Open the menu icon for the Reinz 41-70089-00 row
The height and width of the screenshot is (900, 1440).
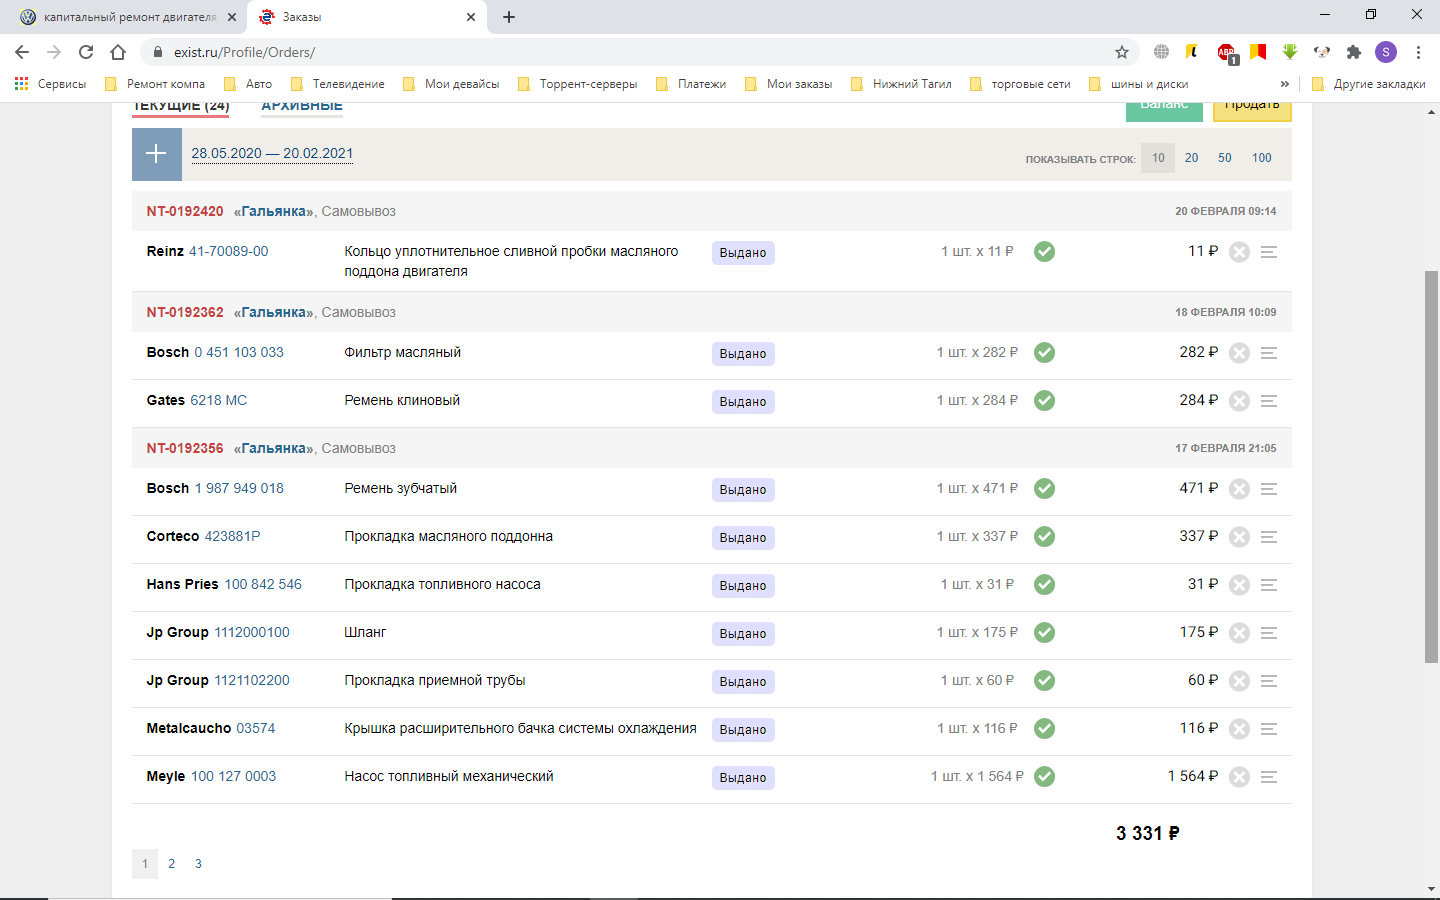[1269, 252]
